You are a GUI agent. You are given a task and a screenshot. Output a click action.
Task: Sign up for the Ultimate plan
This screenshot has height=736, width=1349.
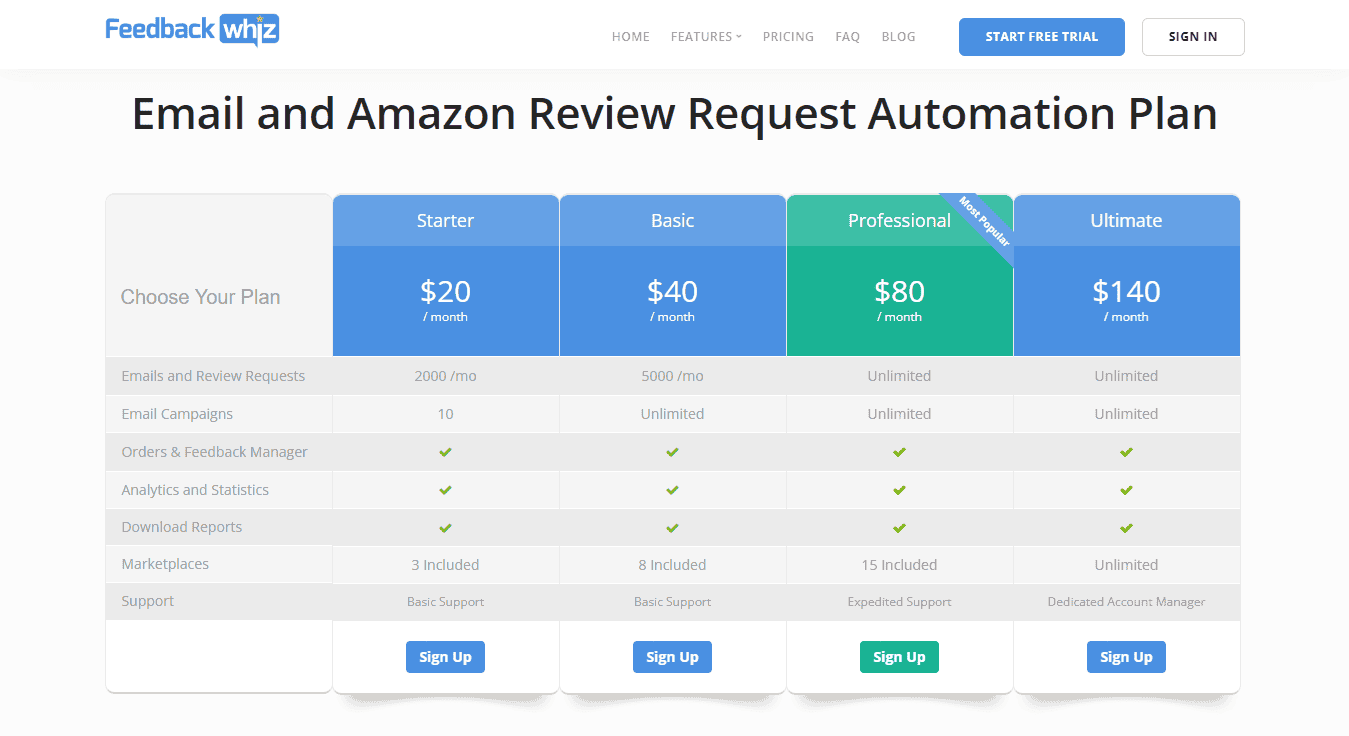(x=1126, y=657)
